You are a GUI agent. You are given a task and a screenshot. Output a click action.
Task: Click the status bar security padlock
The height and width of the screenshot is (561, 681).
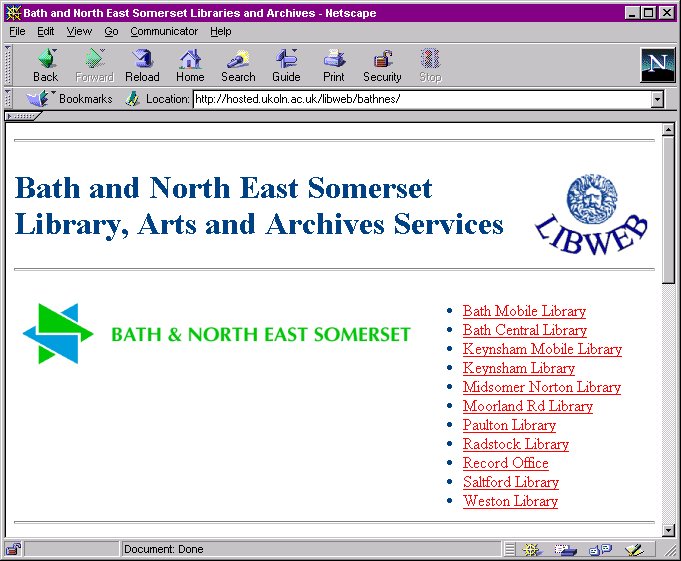13,549
